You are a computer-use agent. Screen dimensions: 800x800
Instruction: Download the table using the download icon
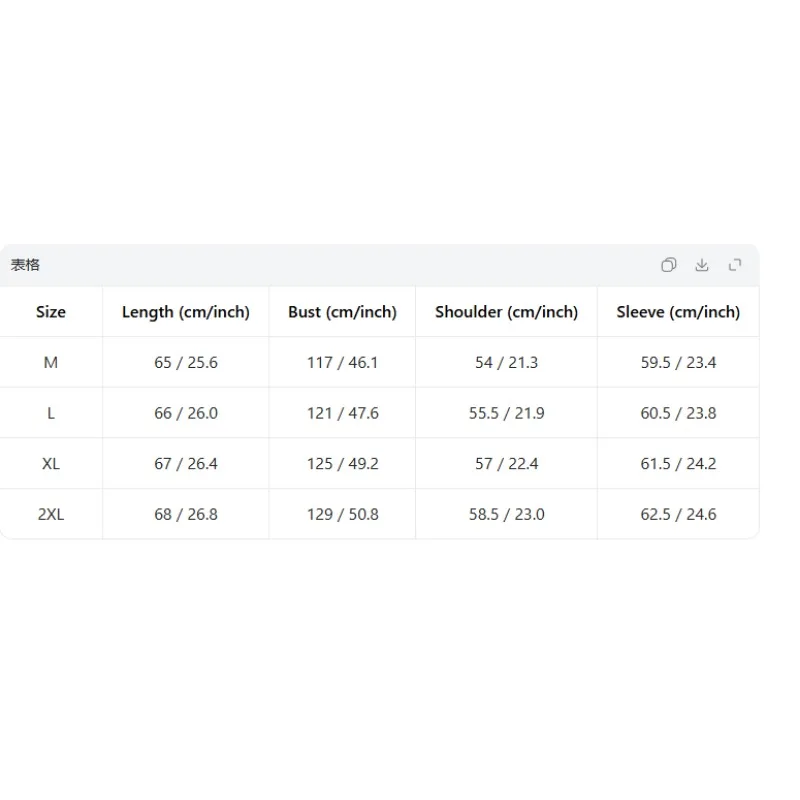[702, 265]
